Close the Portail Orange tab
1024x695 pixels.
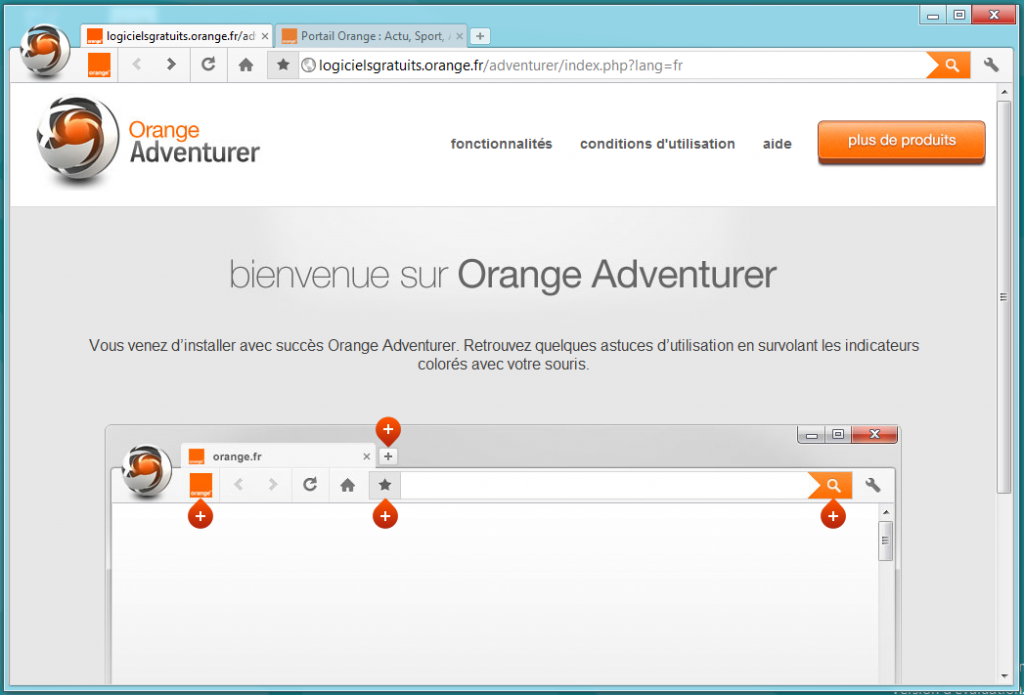pyautogui.click(x=459, y=37)
